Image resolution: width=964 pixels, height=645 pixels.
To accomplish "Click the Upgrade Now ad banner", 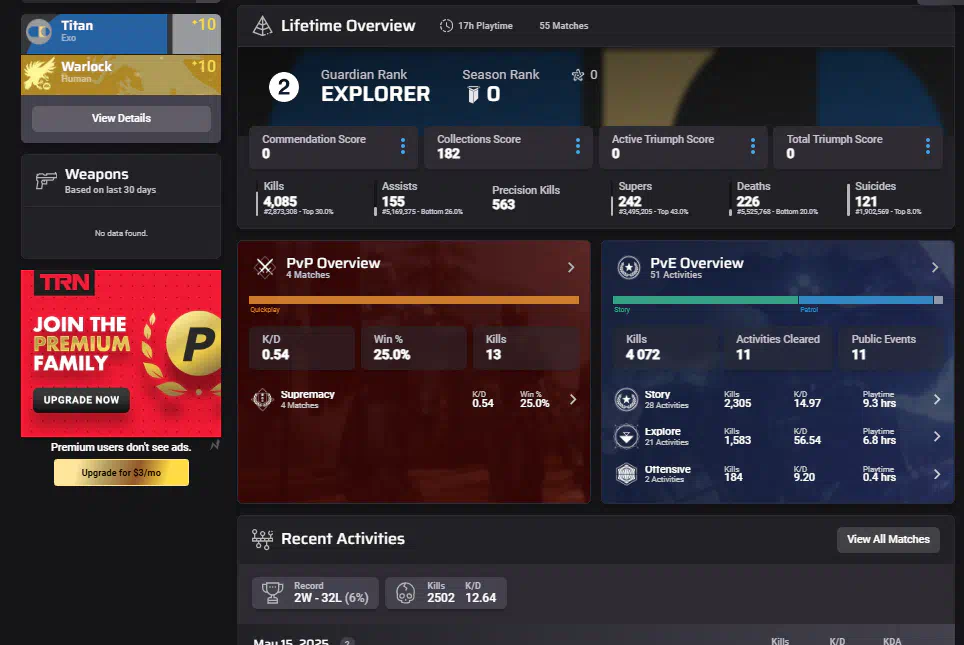I will (81, 400).
